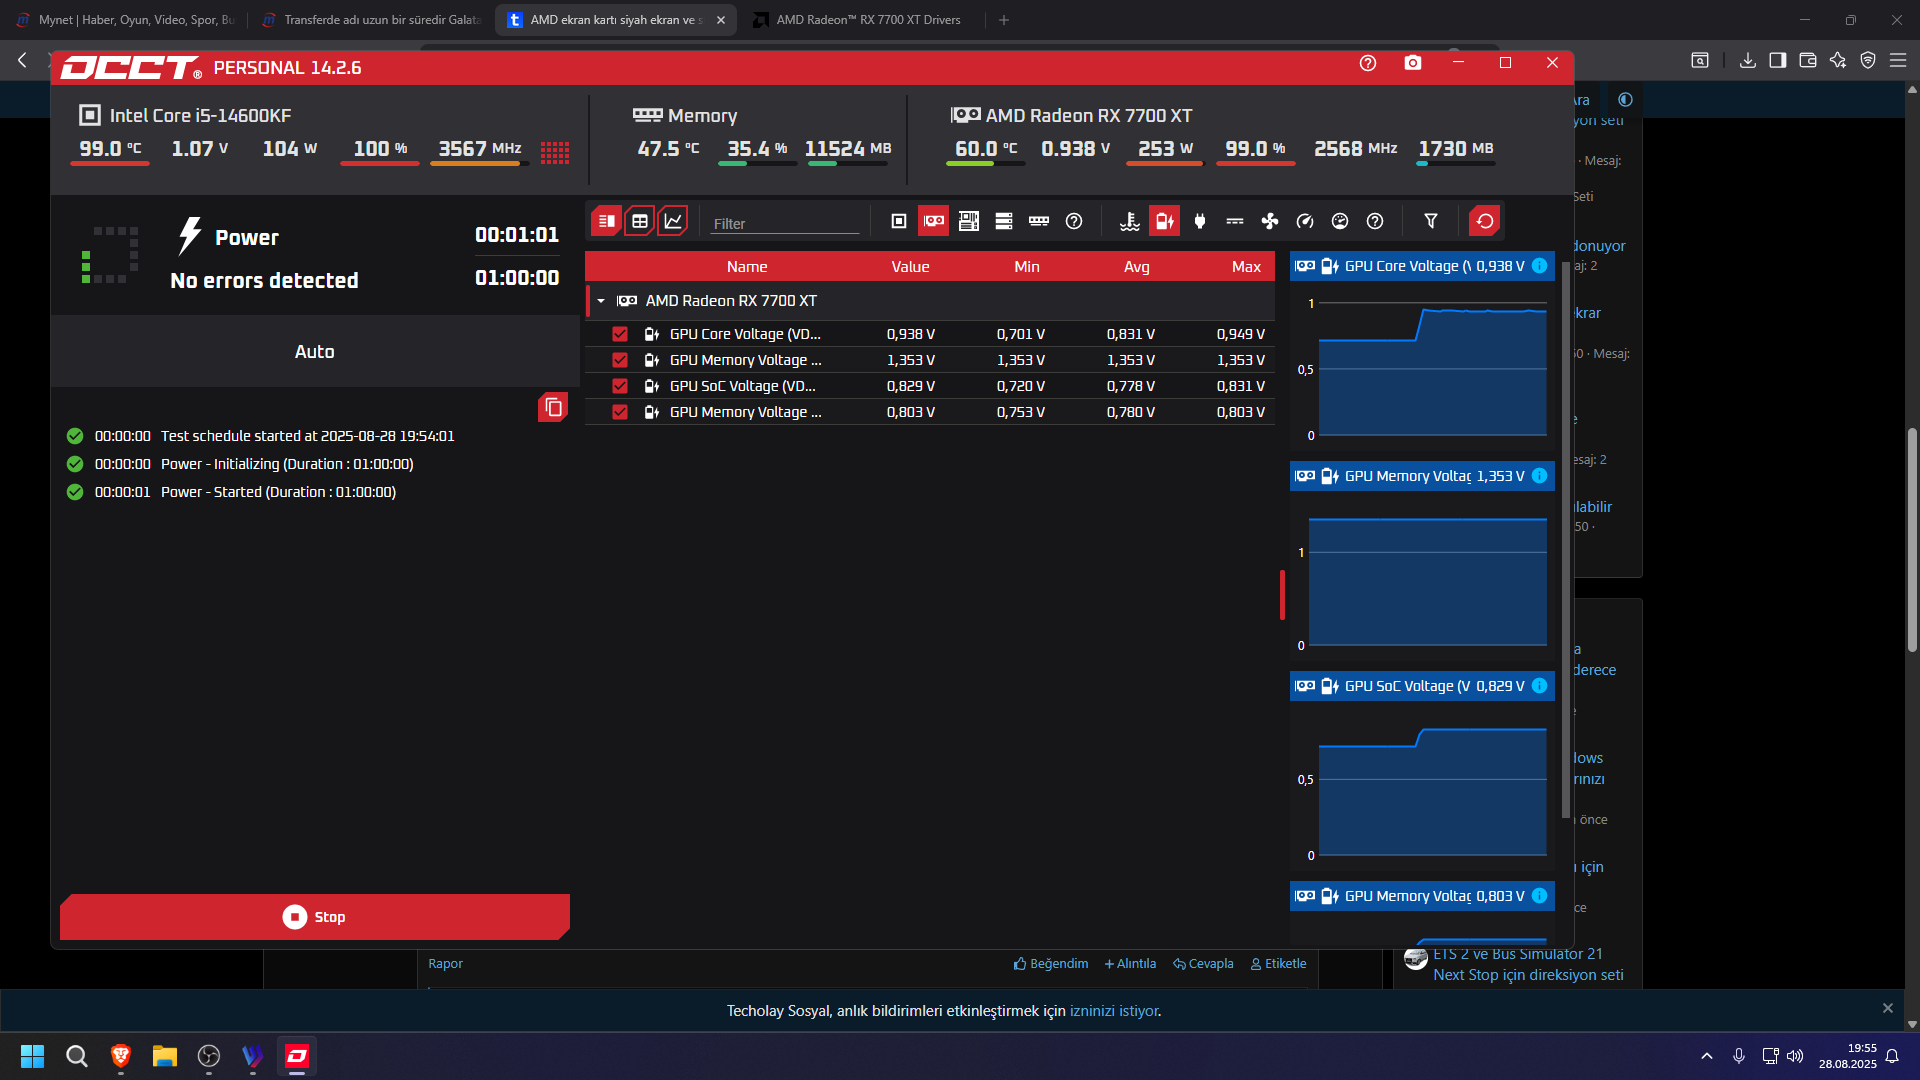Click iznizi istiyor notification permission link
Viewport: 1920px width, 1080px height.
pos(1114,1011)
